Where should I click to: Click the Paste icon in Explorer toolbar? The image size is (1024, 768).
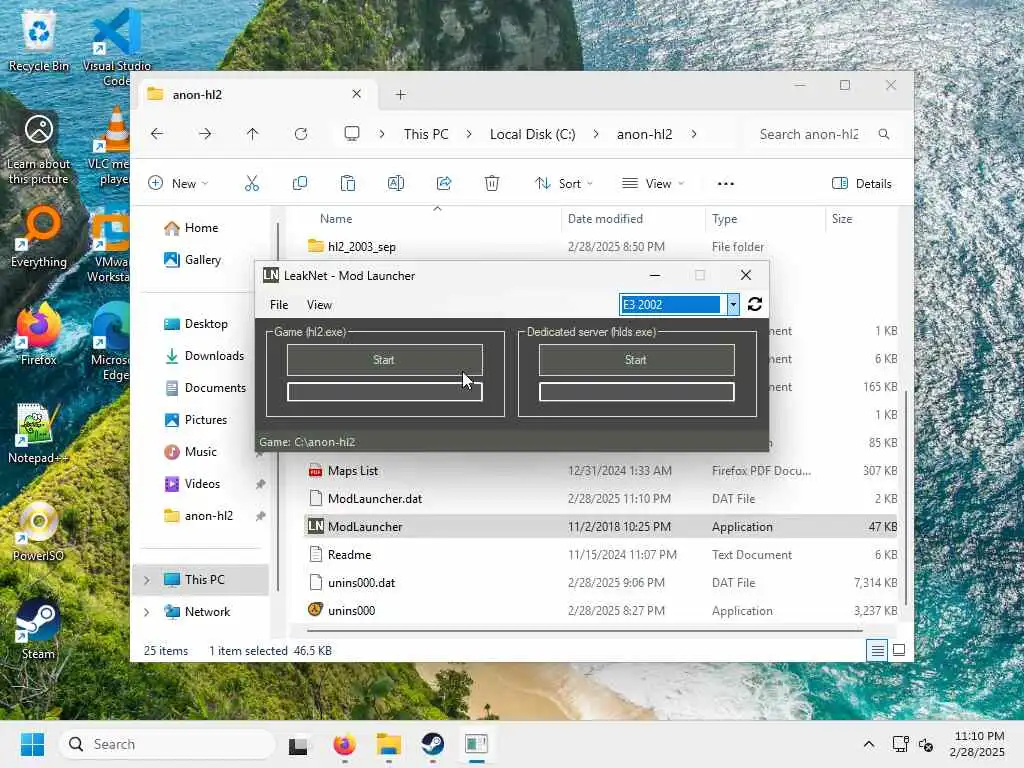tap(348, 184)
